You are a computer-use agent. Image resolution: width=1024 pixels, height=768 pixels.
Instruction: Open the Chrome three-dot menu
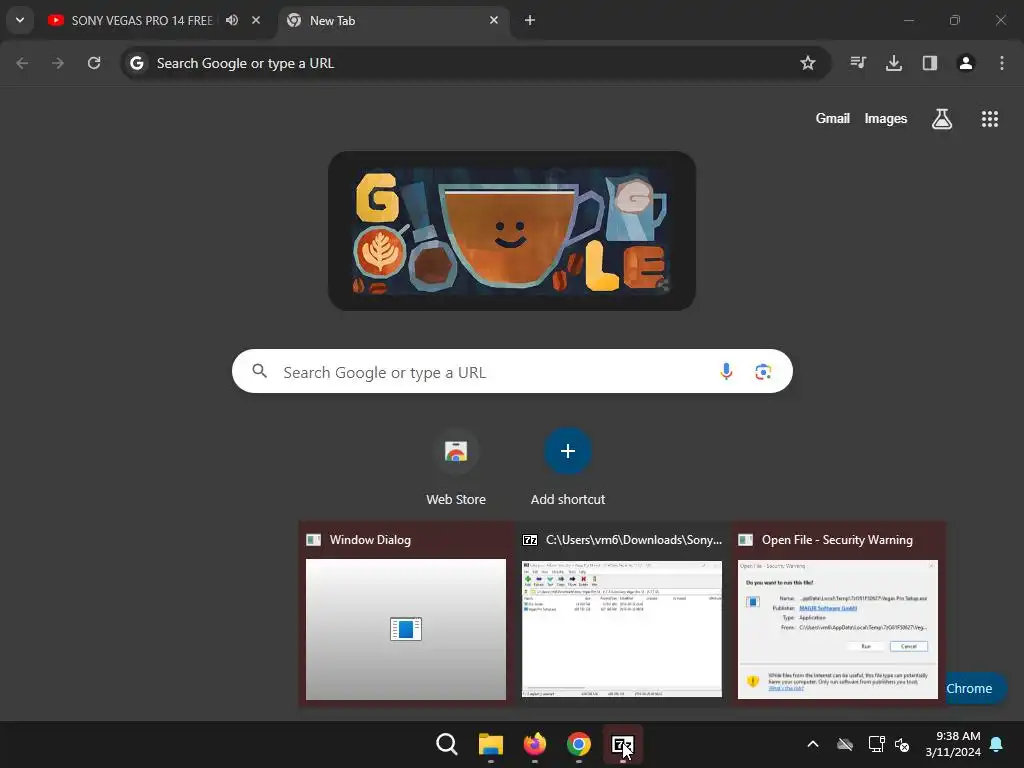point(1002,63)
